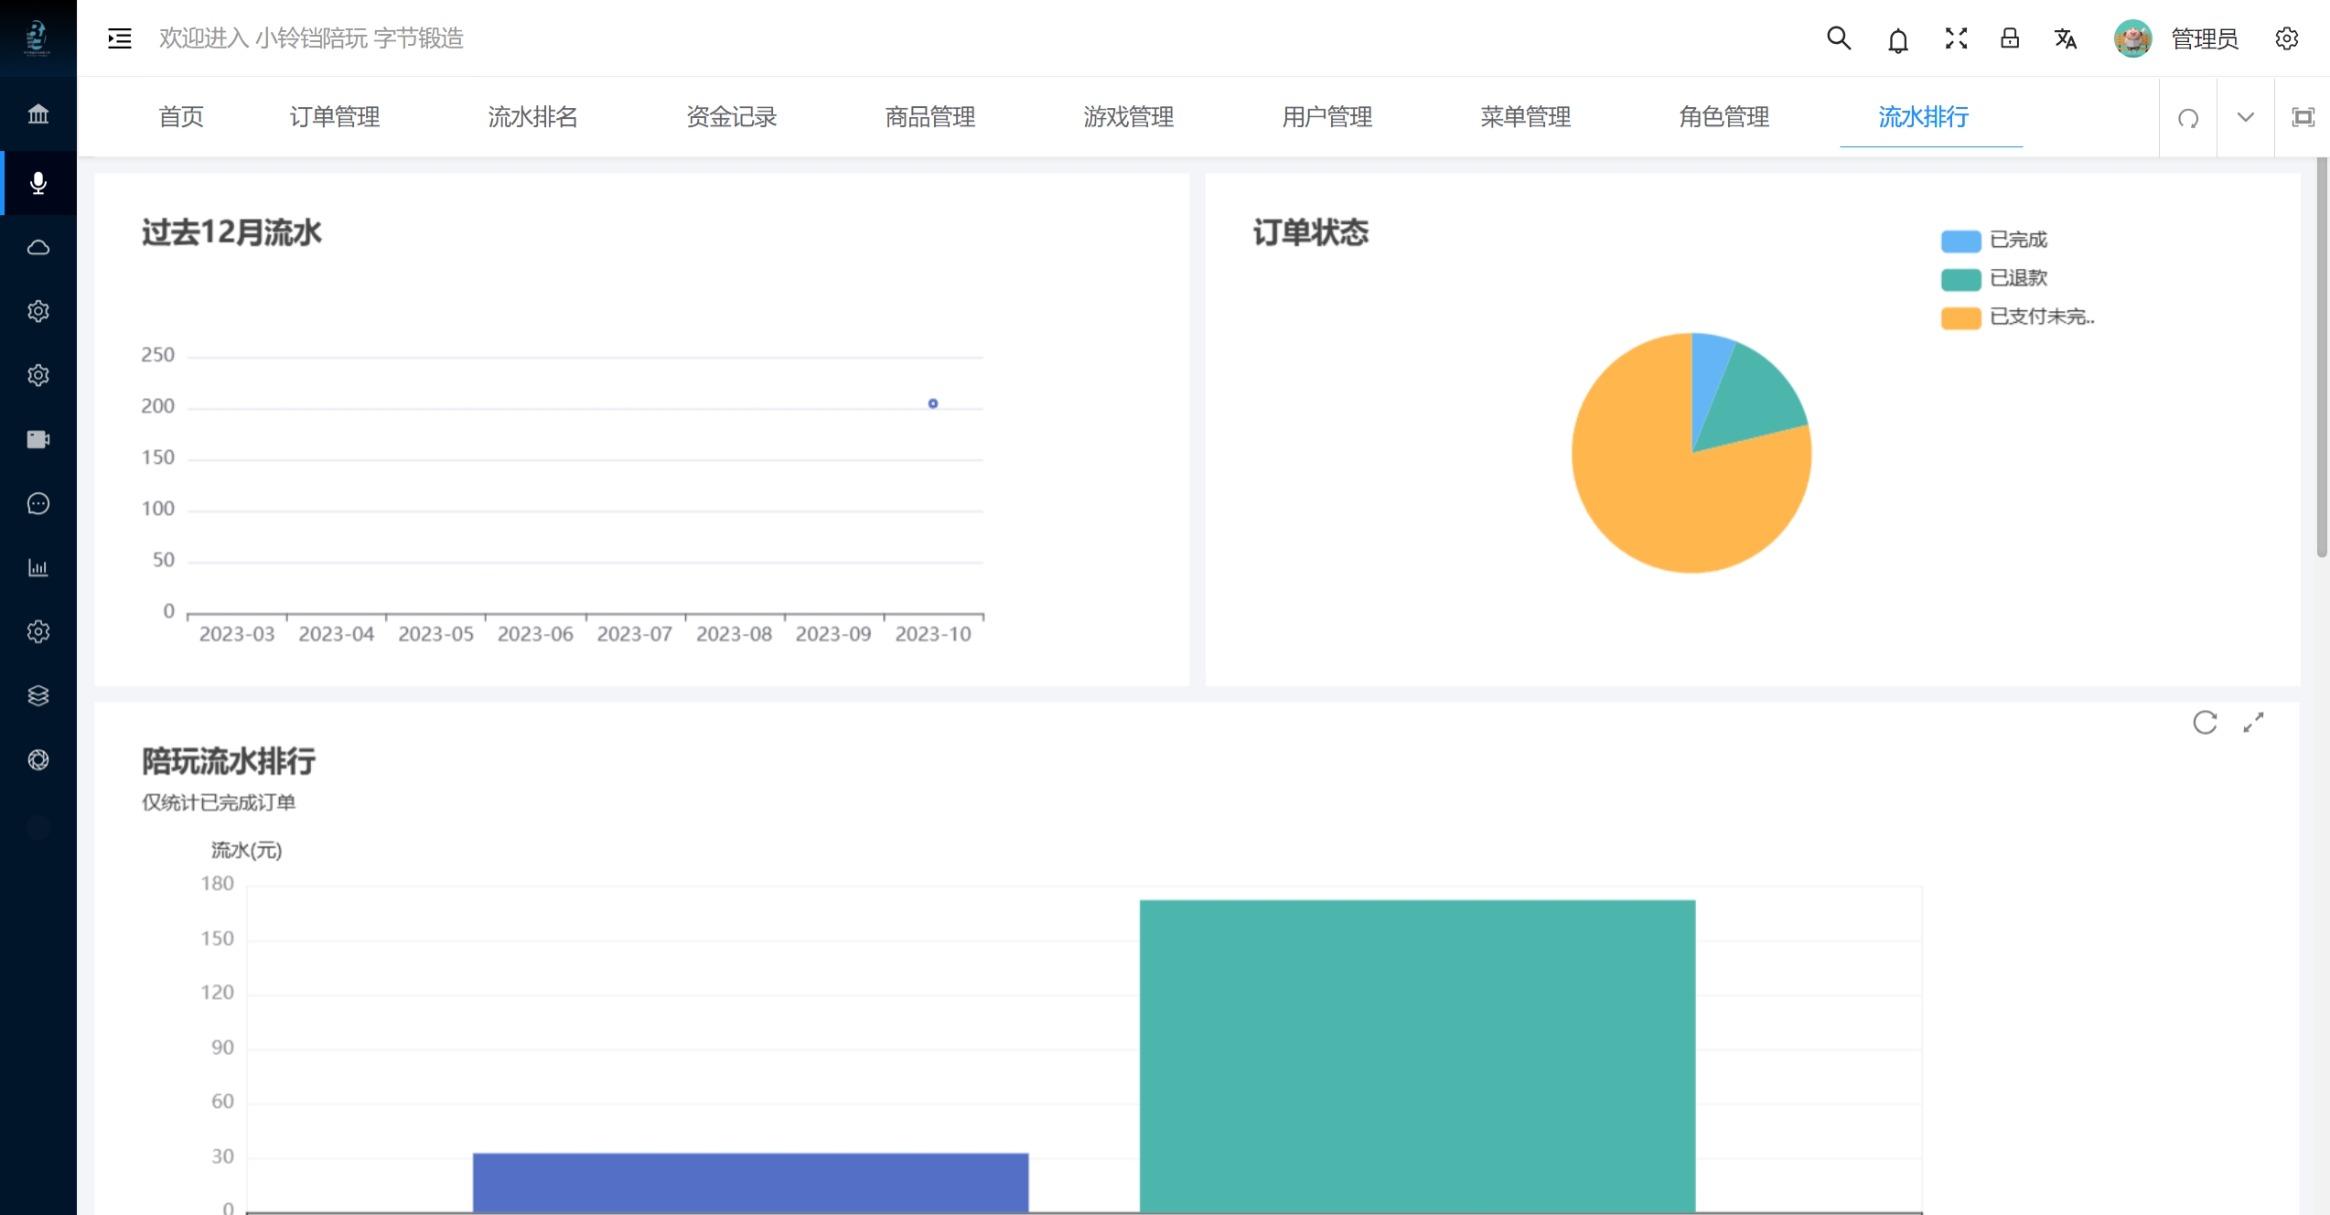
Task: Refresh the current tab page
Action: (x=2188, y=118)
